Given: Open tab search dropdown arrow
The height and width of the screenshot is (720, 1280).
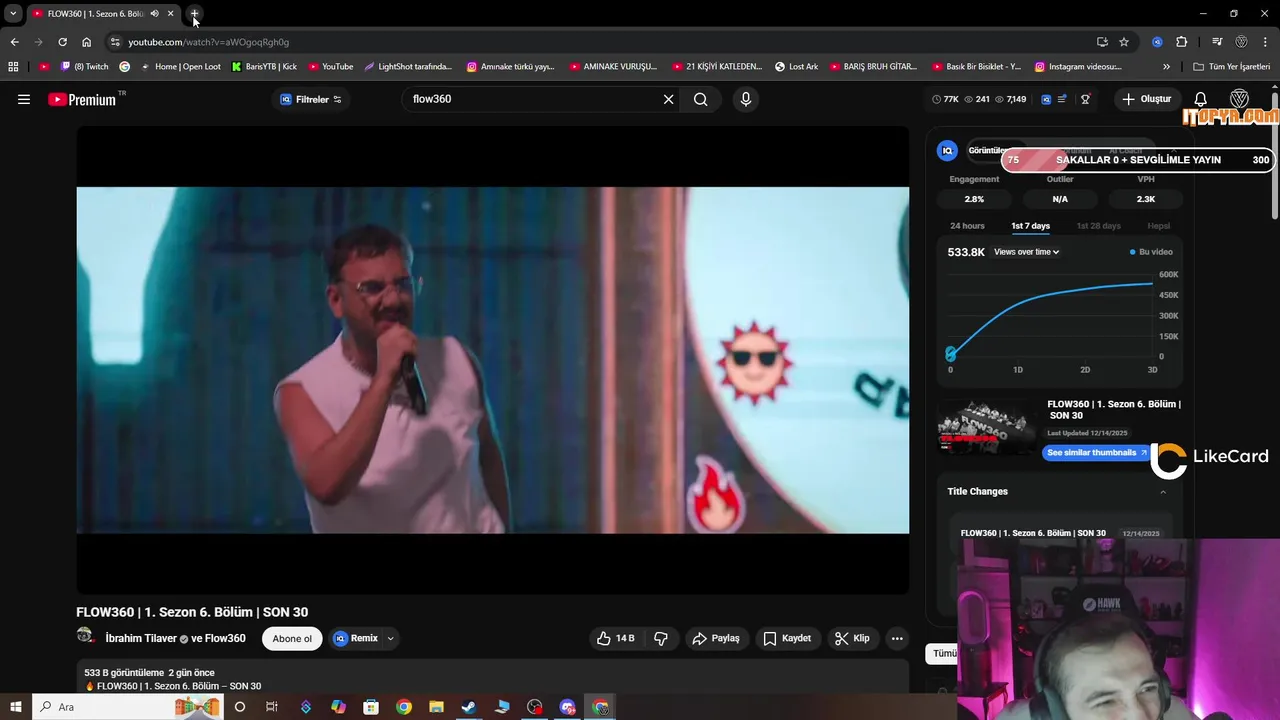Looking at the screenshot, I should tap(13, 14).
